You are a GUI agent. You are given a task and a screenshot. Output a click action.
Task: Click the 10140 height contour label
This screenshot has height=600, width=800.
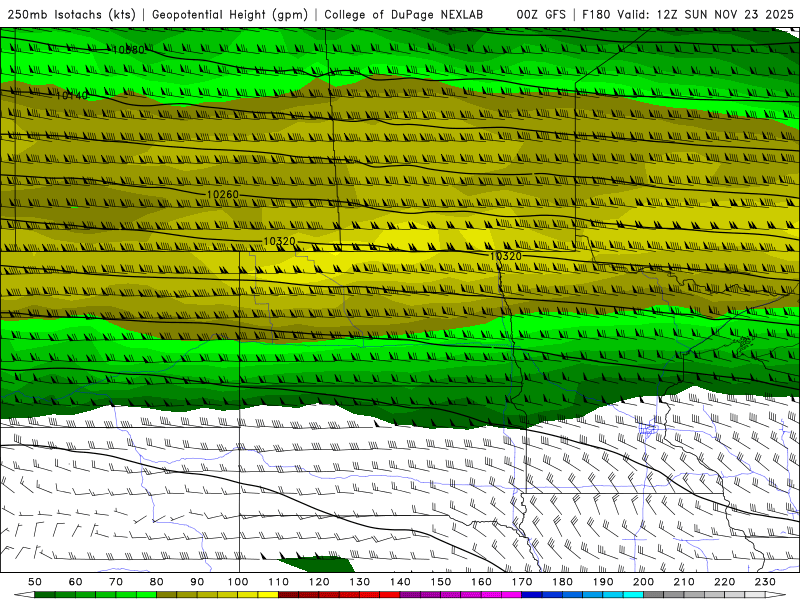tap(72, 95)
